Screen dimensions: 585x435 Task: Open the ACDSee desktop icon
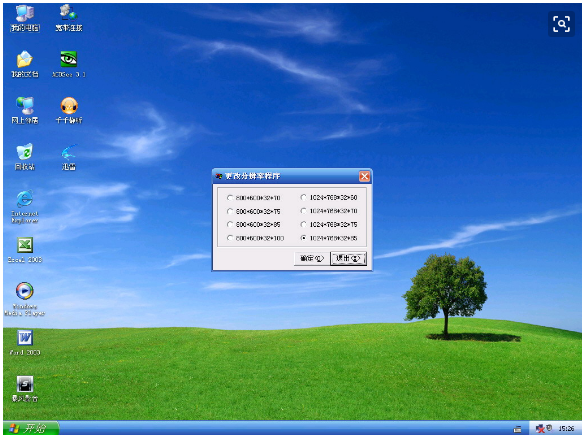click(69, 64)
